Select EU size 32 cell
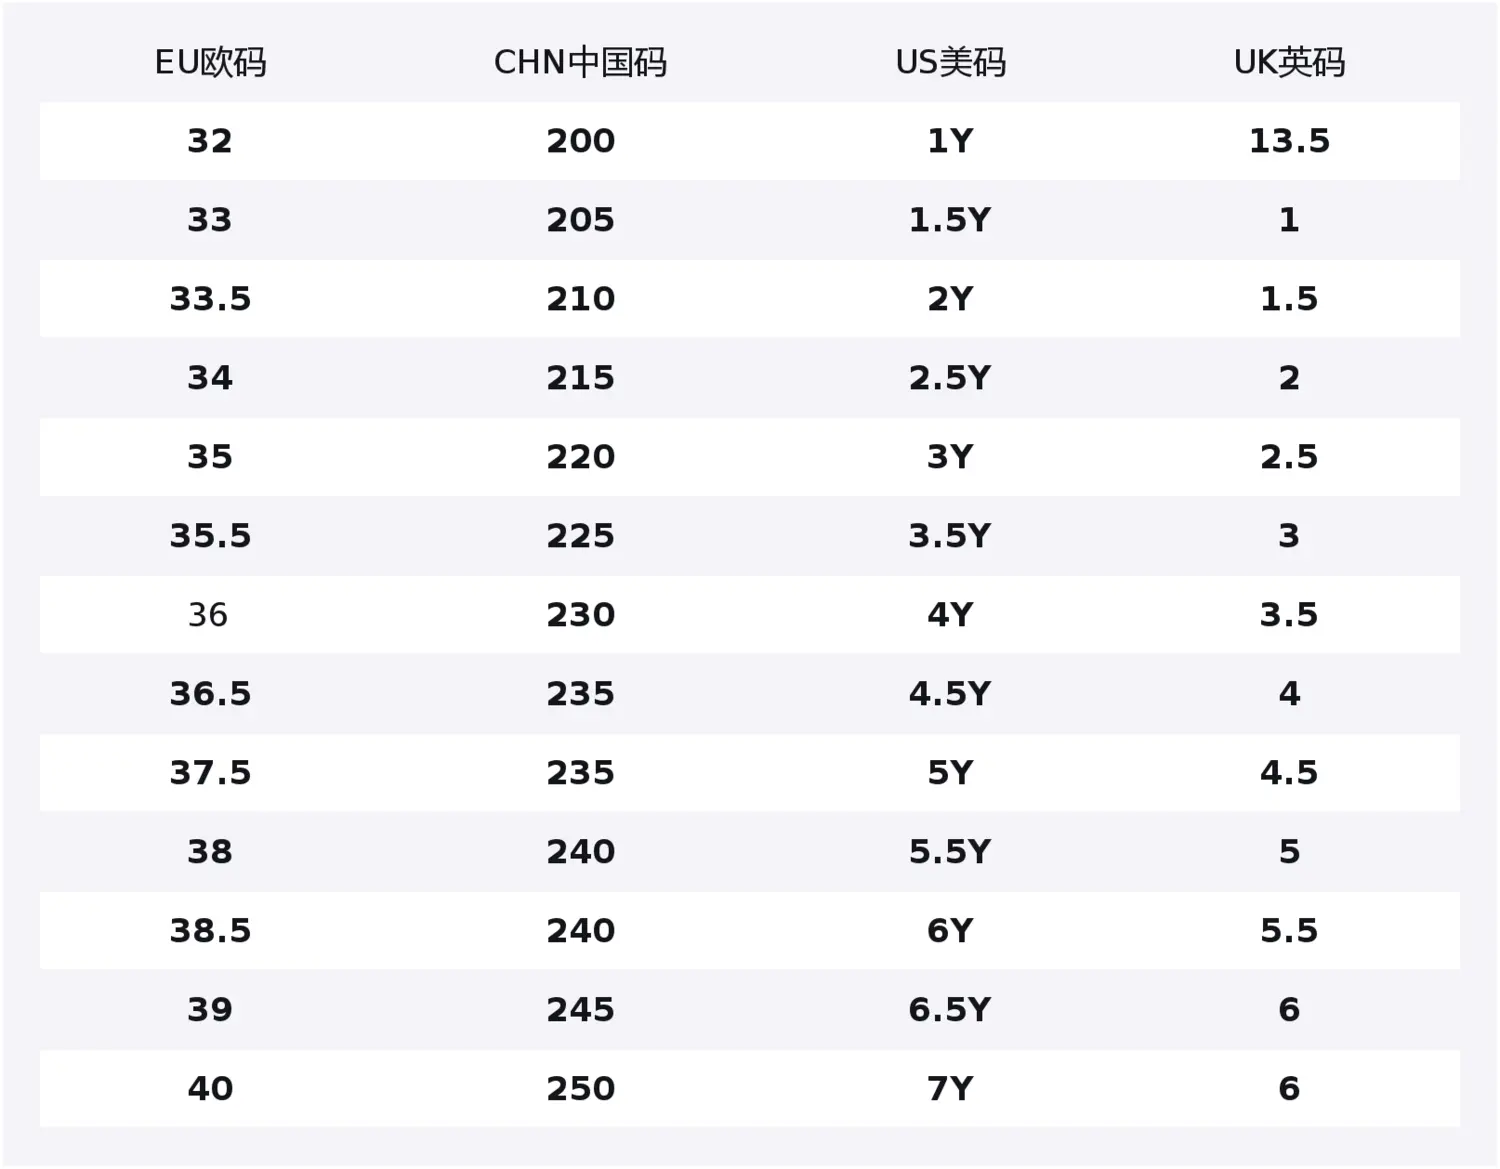Image resolution: width=1500 pixels, height=1169 pixels. point(210,141)
